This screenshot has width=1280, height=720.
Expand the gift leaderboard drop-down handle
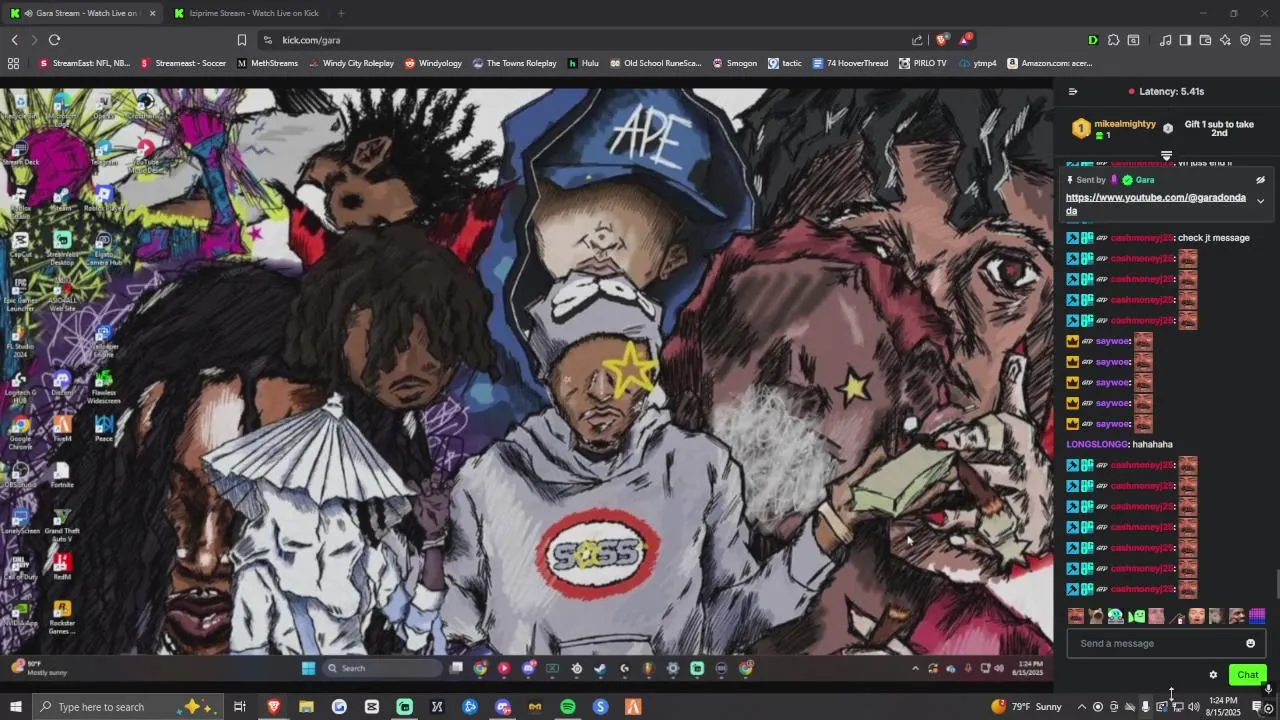(1166, 156)
